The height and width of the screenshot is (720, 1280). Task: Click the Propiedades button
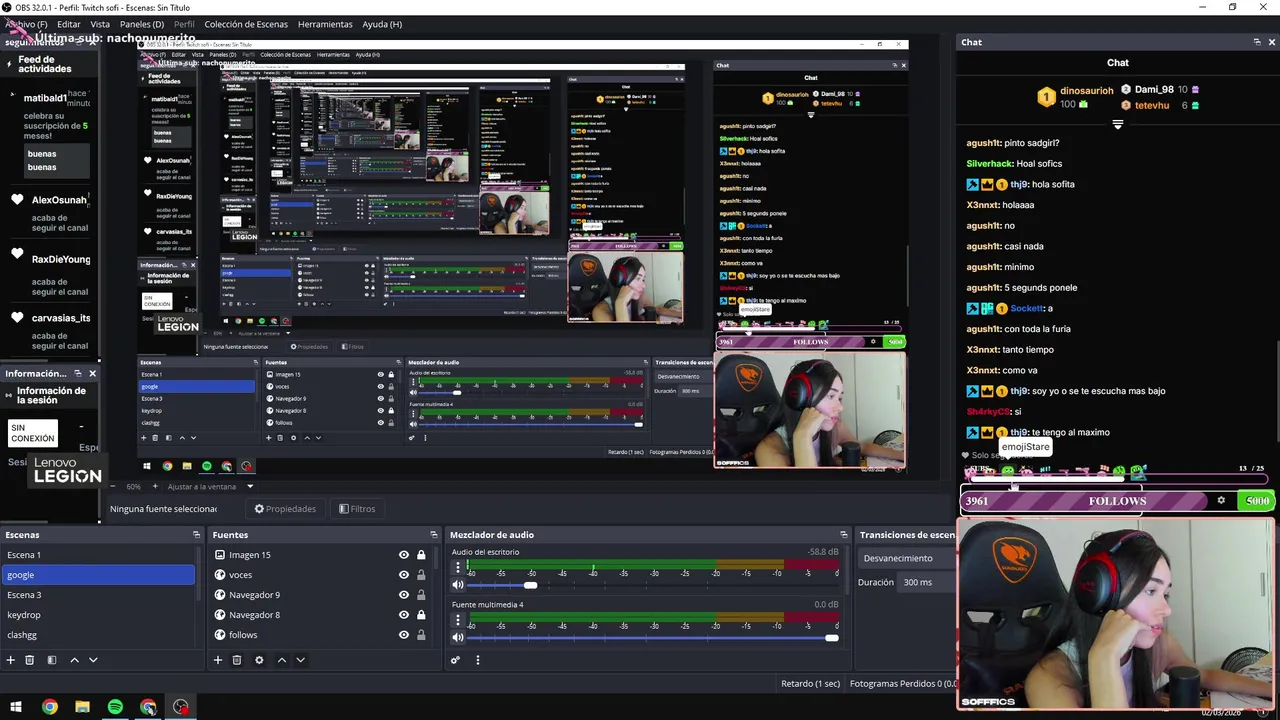(285, 509)
